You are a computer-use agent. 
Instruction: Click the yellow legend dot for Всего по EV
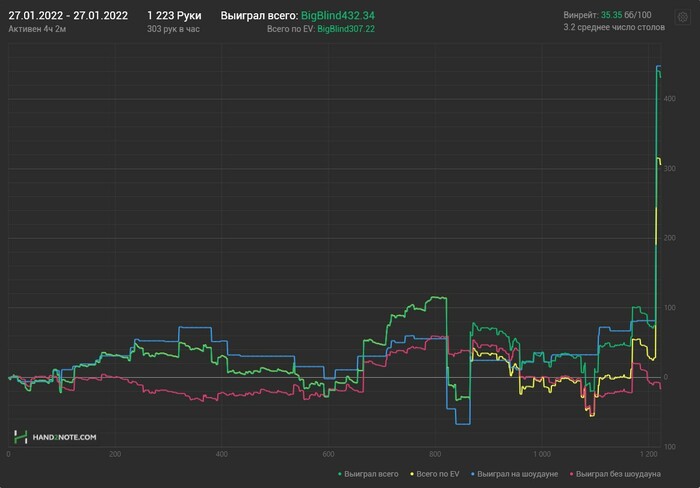coord(412,474)
